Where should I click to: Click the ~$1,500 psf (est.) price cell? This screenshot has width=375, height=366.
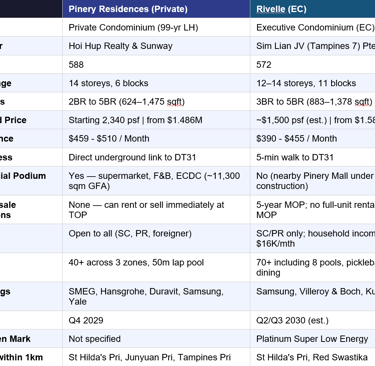(x=313, y=120)
